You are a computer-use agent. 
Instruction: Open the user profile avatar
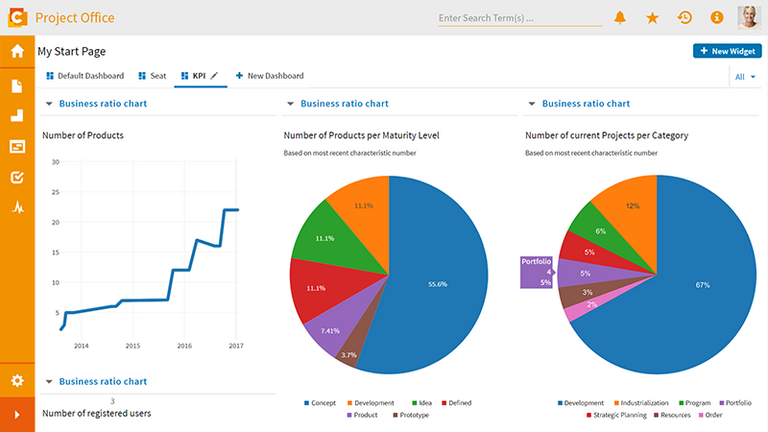(x=749, y=18)
